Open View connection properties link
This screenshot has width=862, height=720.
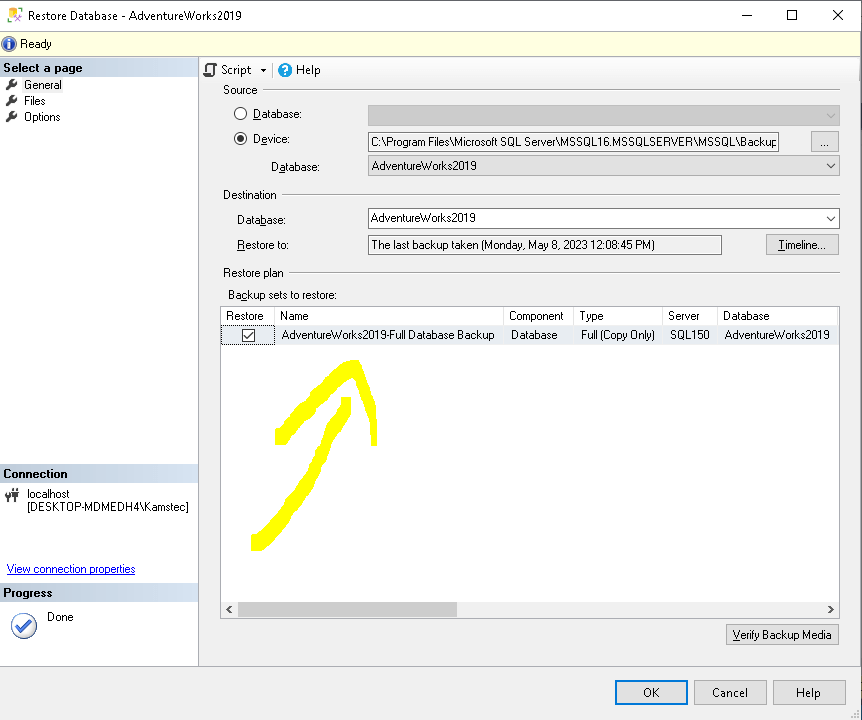tap(71, 569)
